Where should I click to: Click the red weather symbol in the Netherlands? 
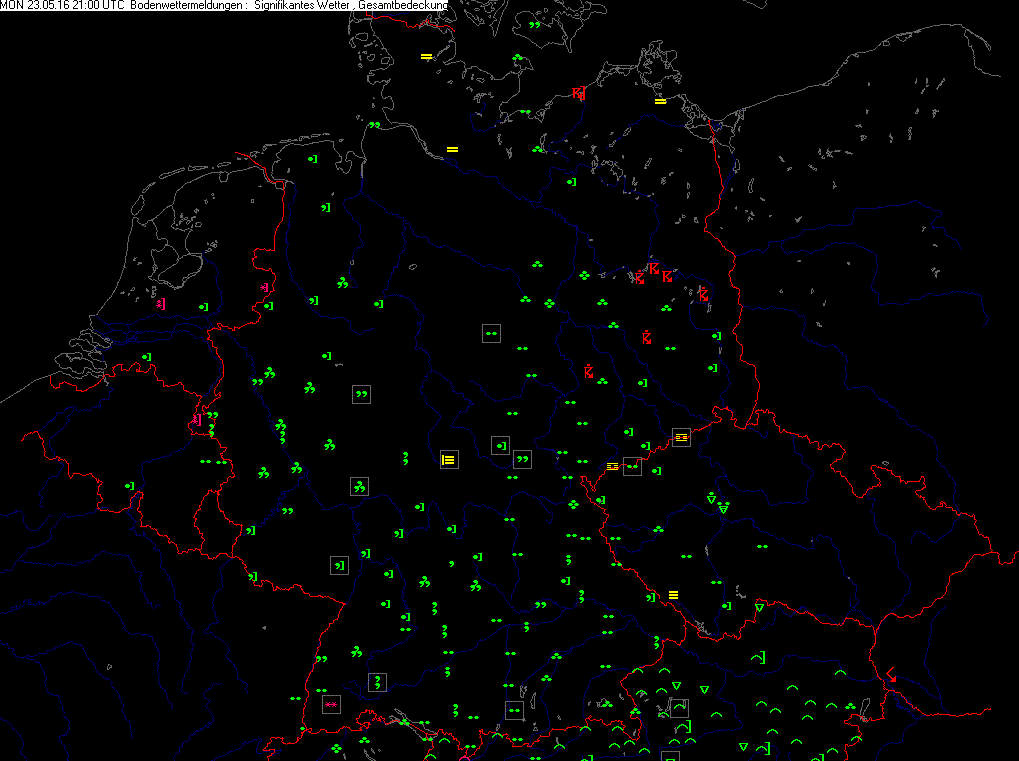(161, 303)
